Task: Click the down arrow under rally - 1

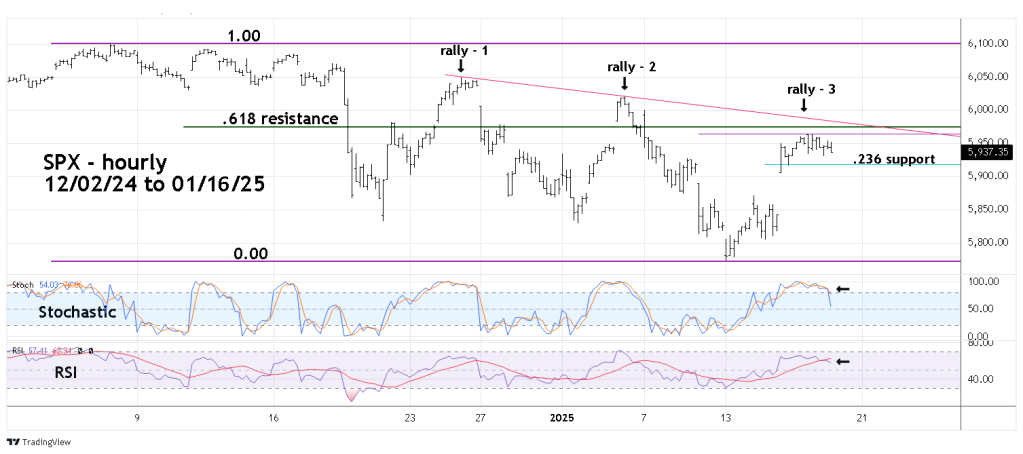Action: pyautogui.click(x=460, y=66)
